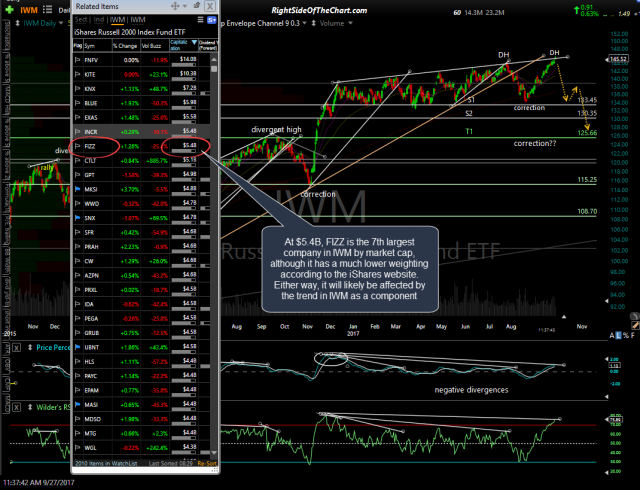Image resolution: width=640 pixels, height=490 pixels.
Task: Click the blue L scale button
Action: 619,336
